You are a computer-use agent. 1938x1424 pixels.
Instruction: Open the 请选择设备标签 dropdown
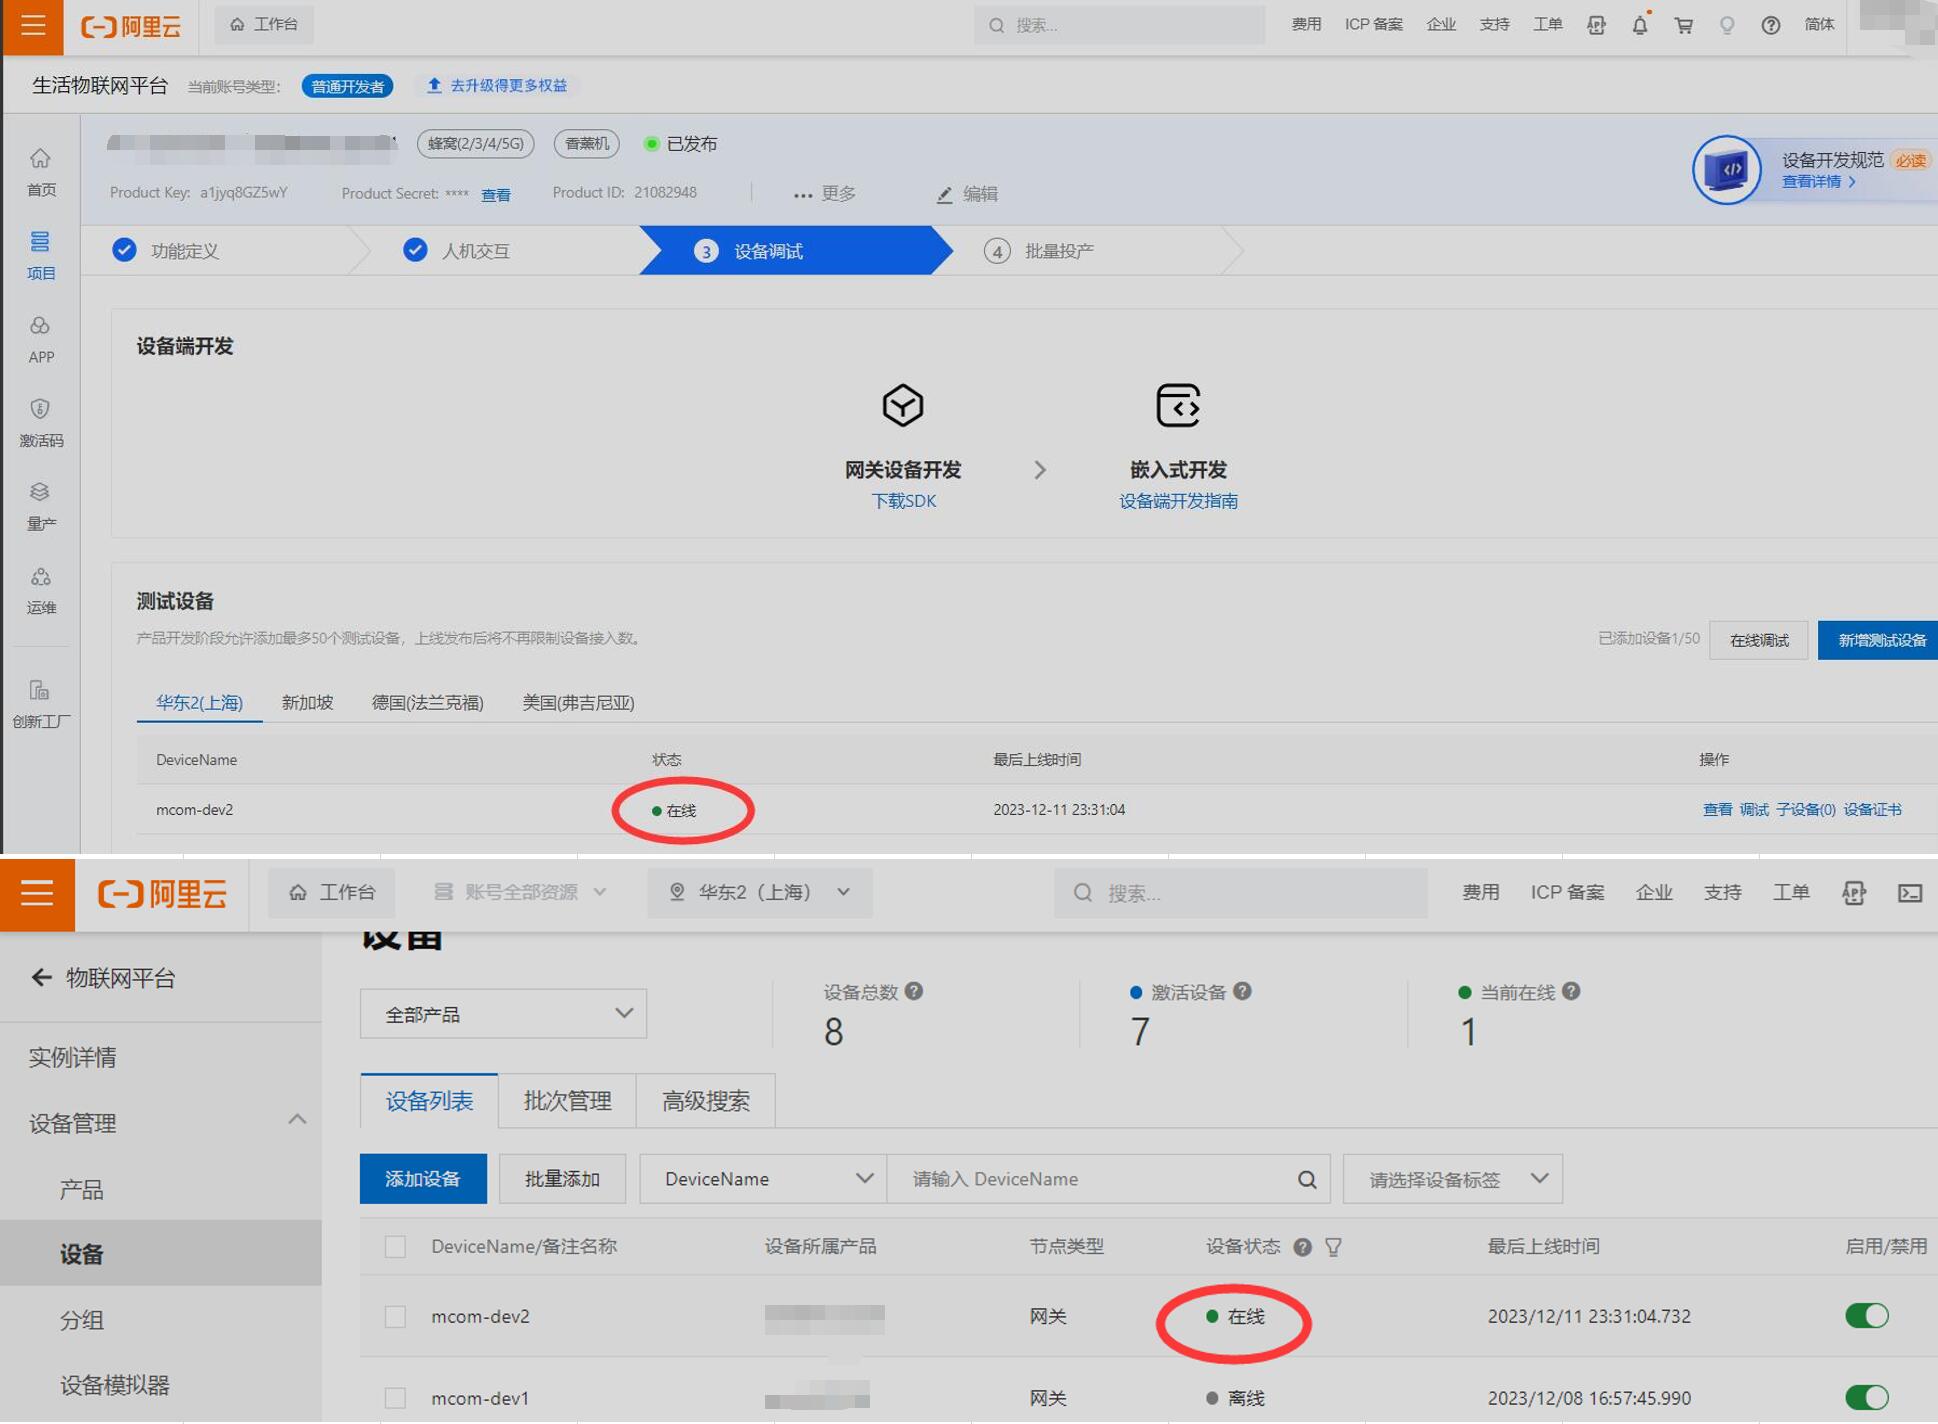[x=1452, y=1179]
